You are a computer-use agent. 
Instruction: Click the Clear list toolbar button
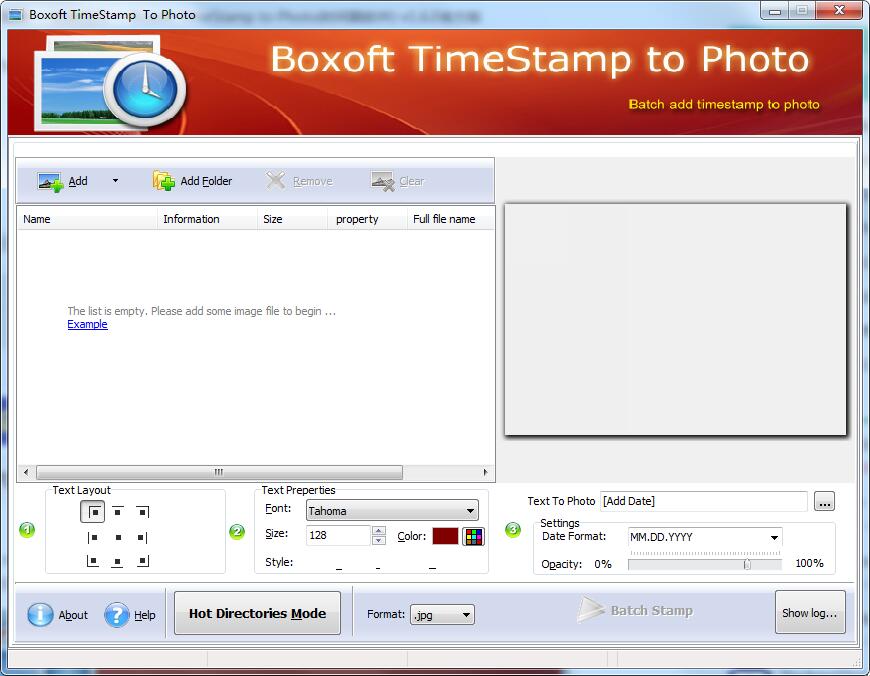coord(397,181)
